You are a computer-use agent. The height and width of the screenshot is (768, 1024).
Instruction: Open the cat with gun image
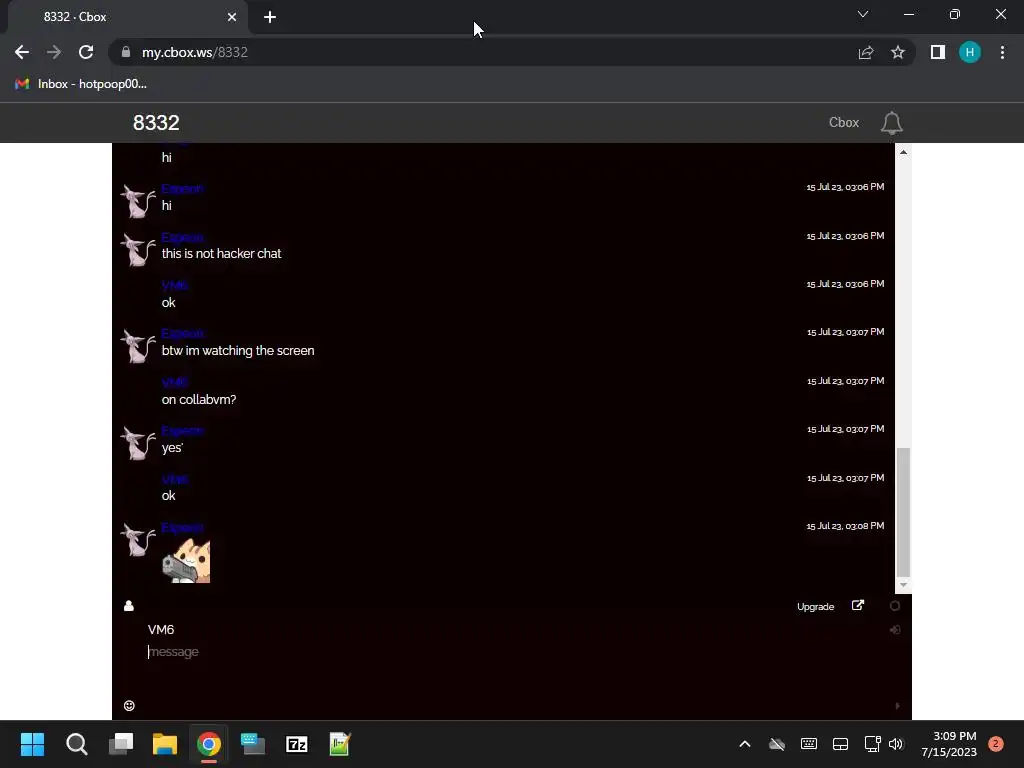(186, 560)
